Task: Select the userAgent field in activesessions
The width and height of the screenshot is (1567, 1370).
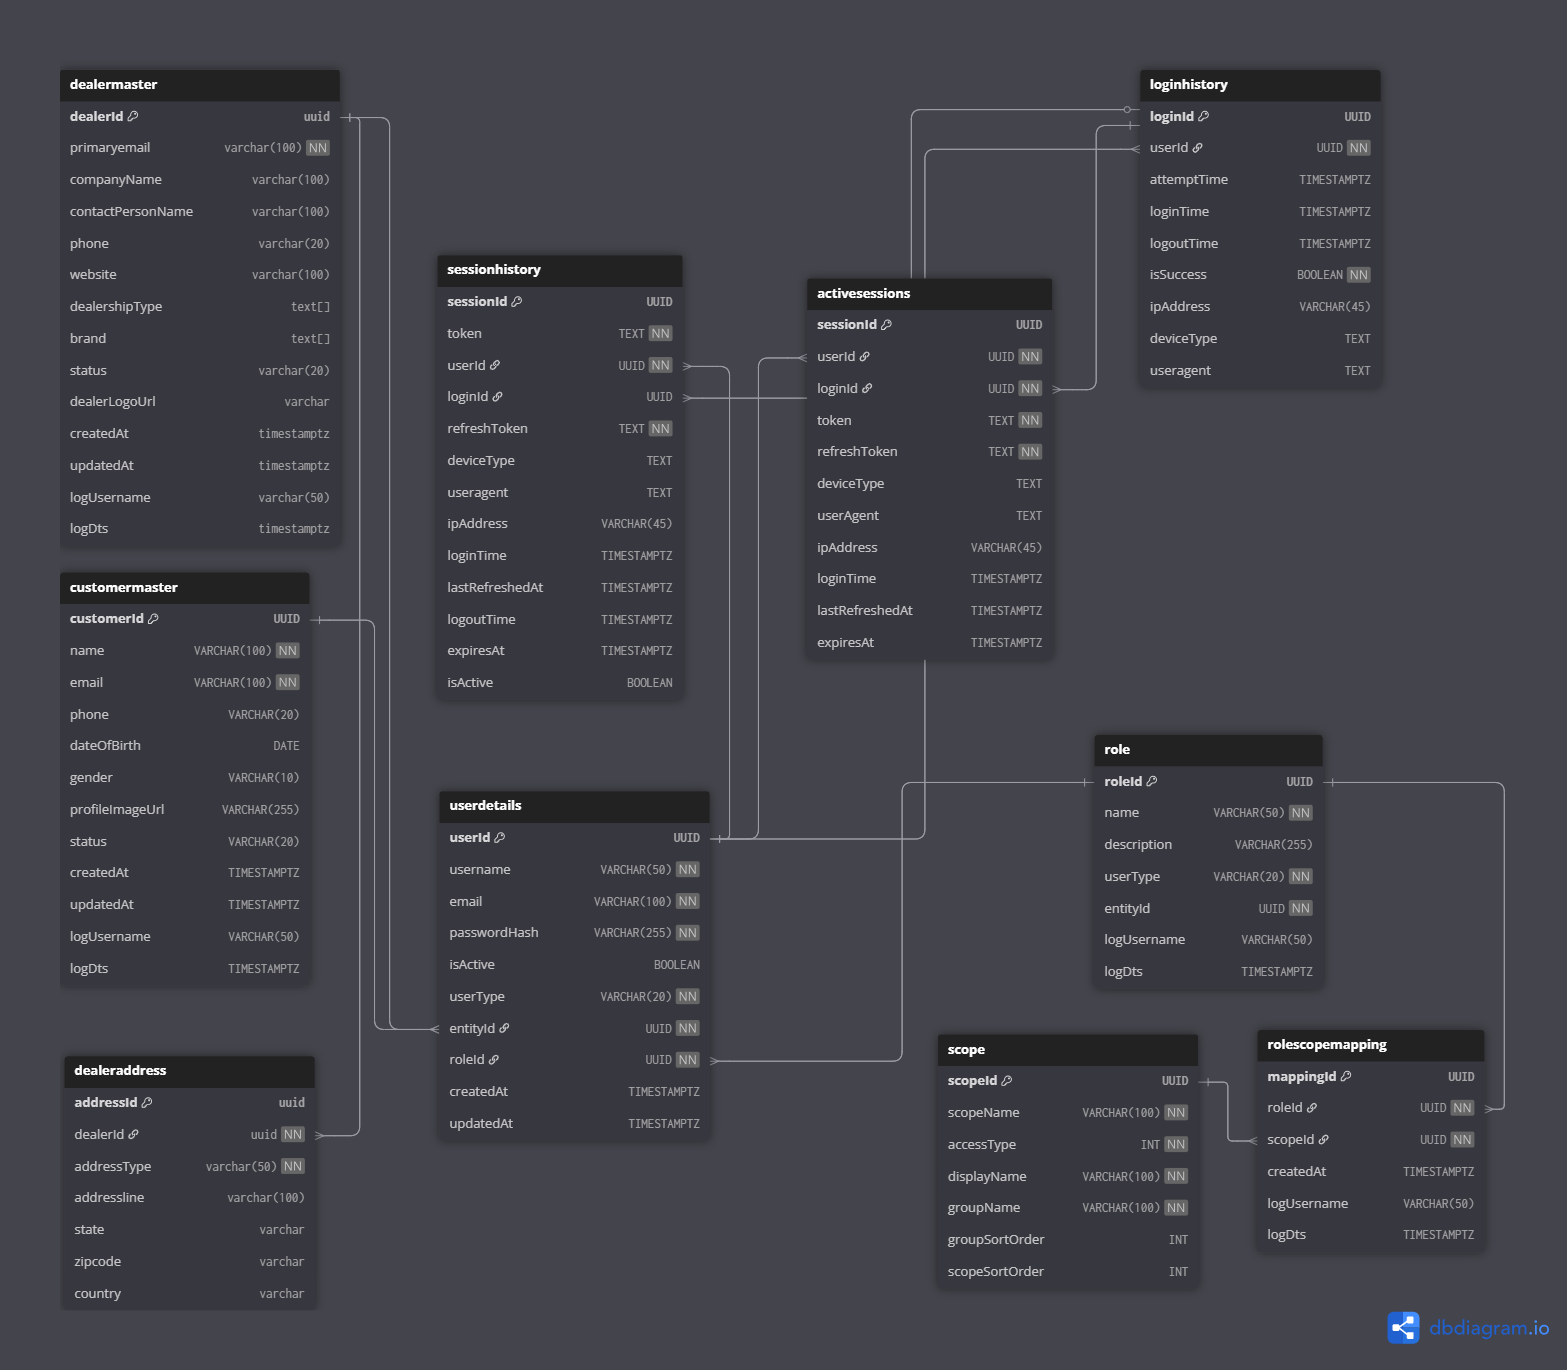Action: point(846,515)
